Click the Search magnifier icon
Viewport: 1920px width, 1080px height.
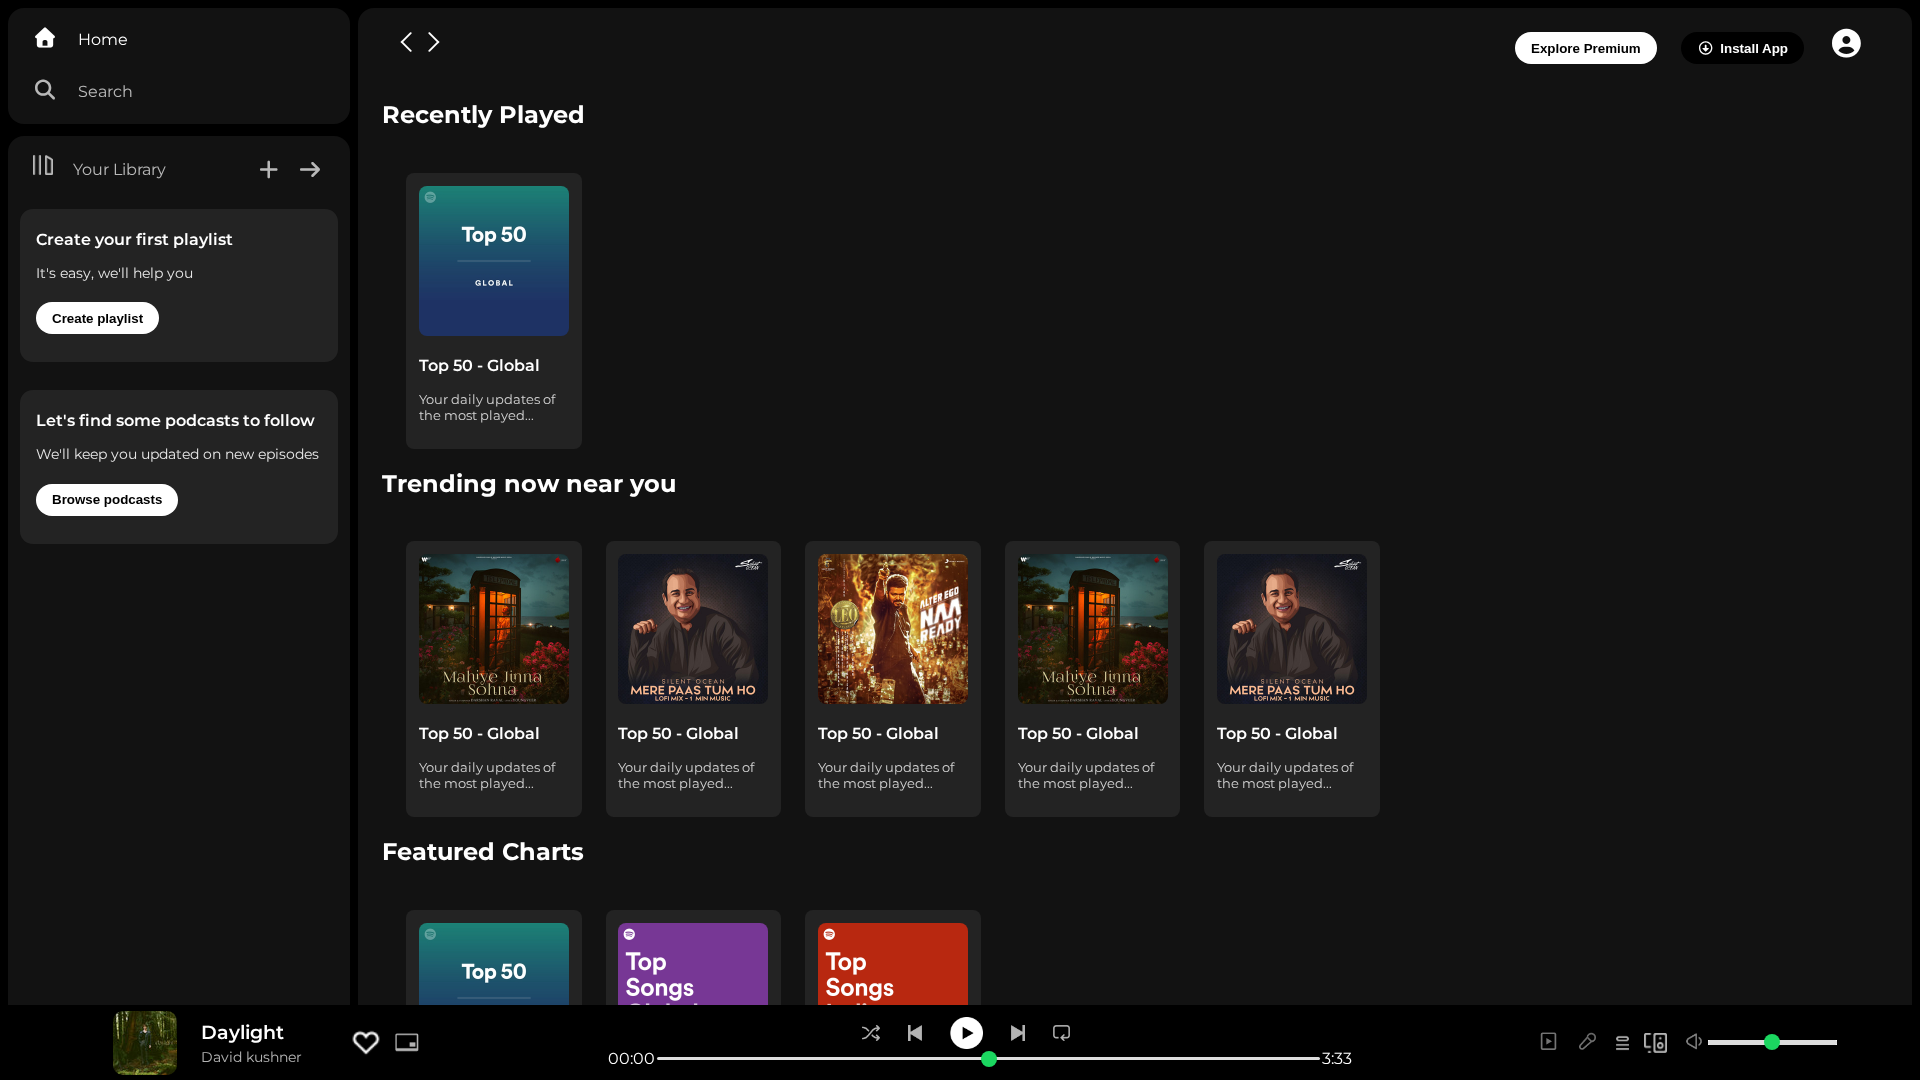pyautogui.click(x=45, y=90)
